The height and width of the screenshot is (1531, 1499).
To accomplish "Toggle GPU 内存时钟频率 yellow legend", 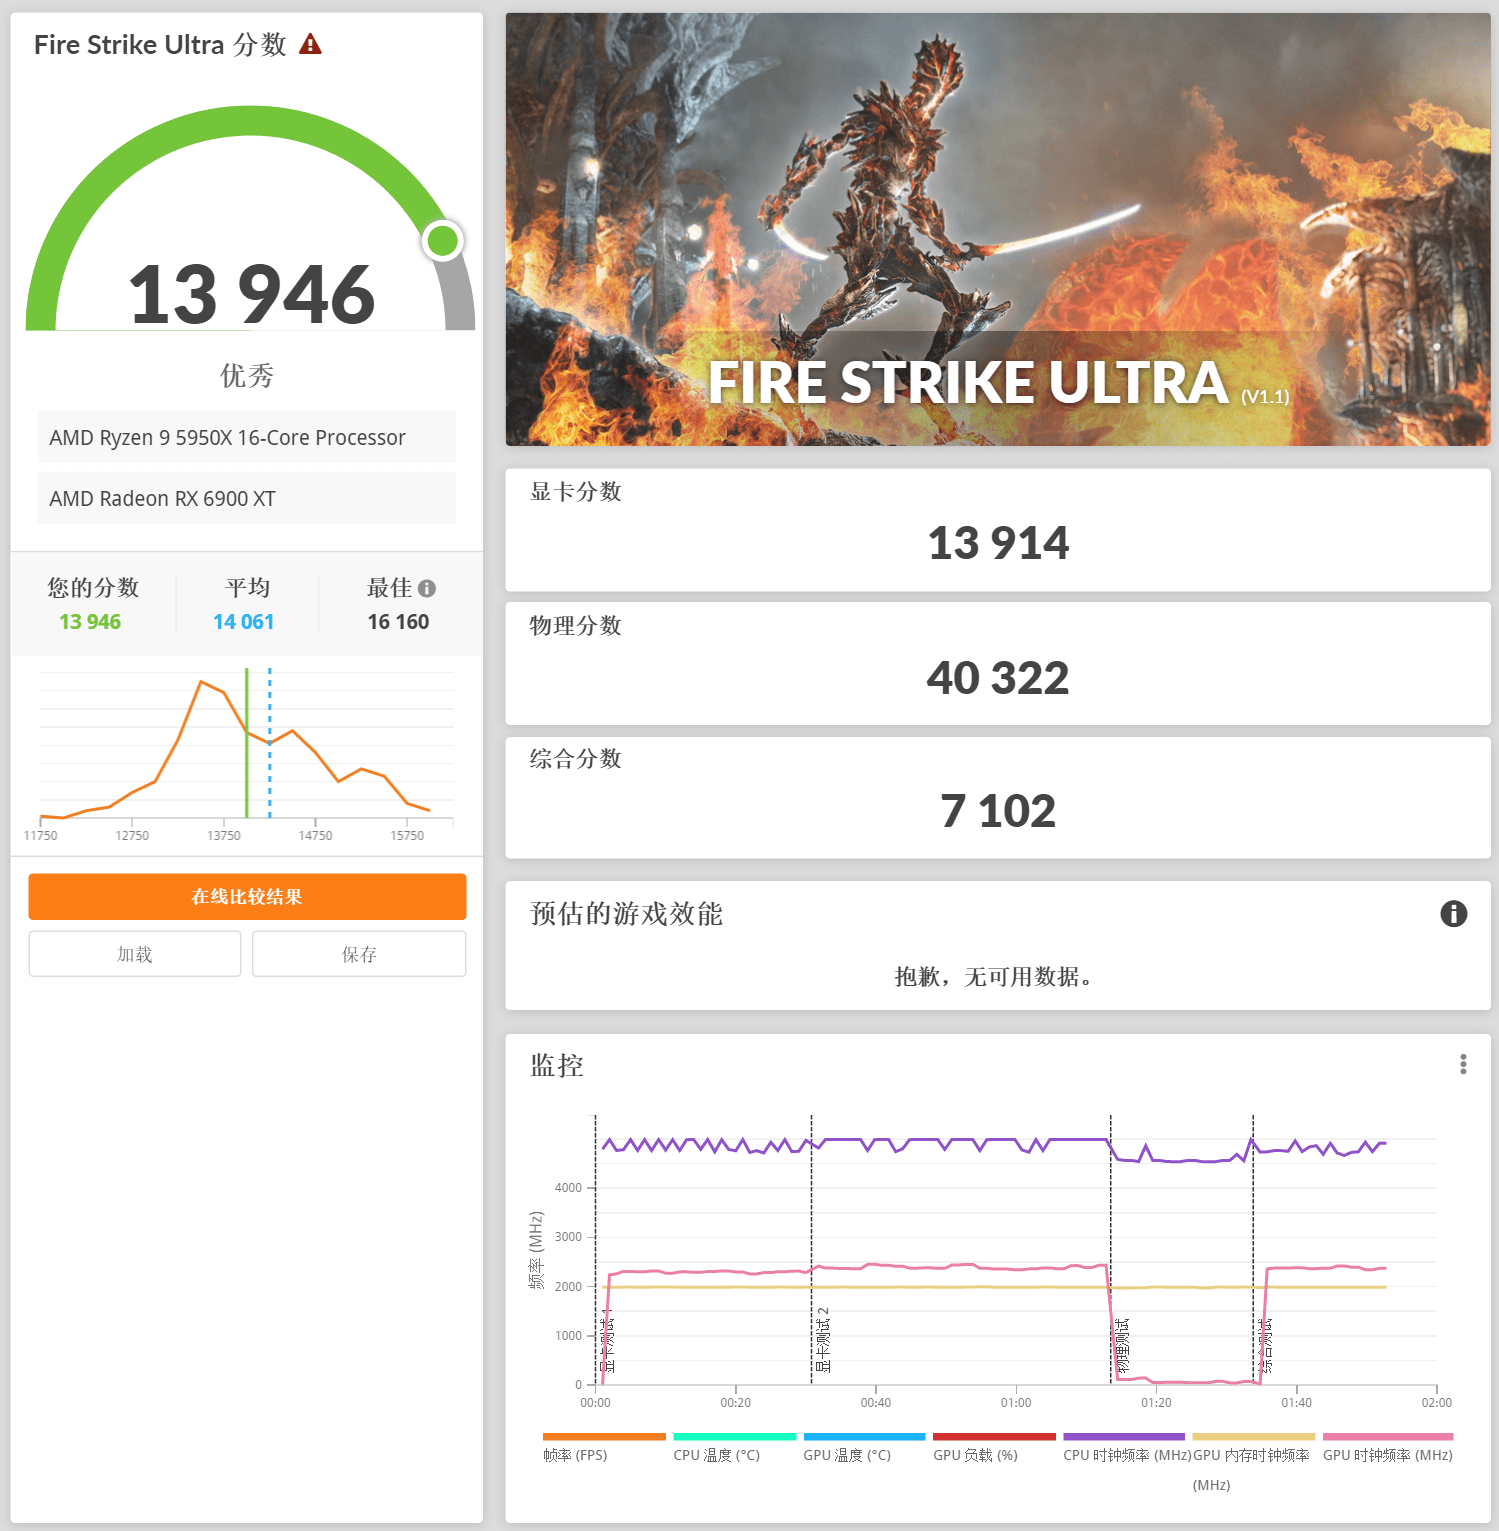I will (1254, 1437).
